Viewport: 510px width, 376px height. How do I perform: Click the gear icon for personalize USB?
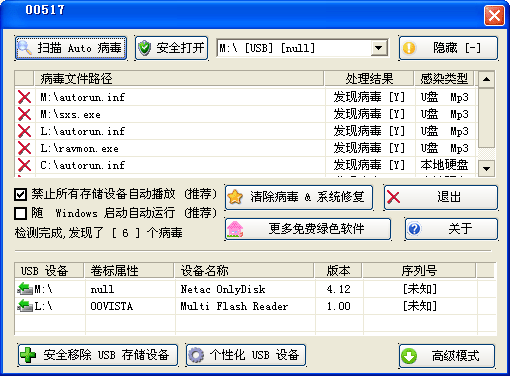[x=196, y=355]
